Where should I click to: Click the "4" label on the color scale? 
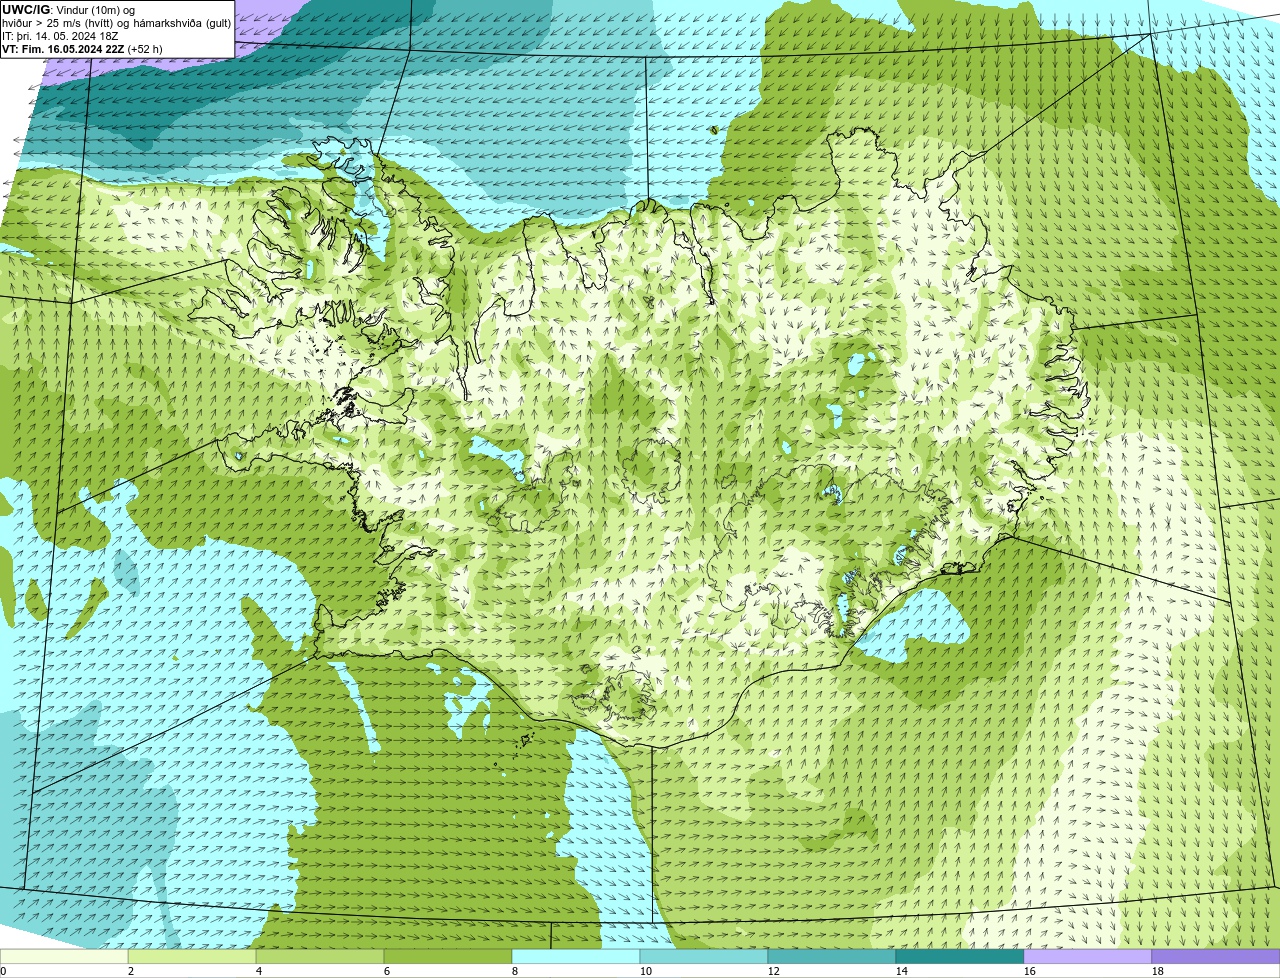click(x=259, y=971)
